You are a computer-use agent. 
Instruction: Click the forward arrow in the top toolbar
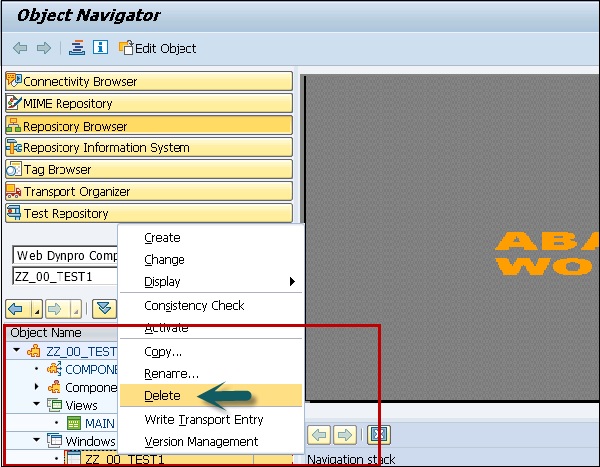pos(43,48)
